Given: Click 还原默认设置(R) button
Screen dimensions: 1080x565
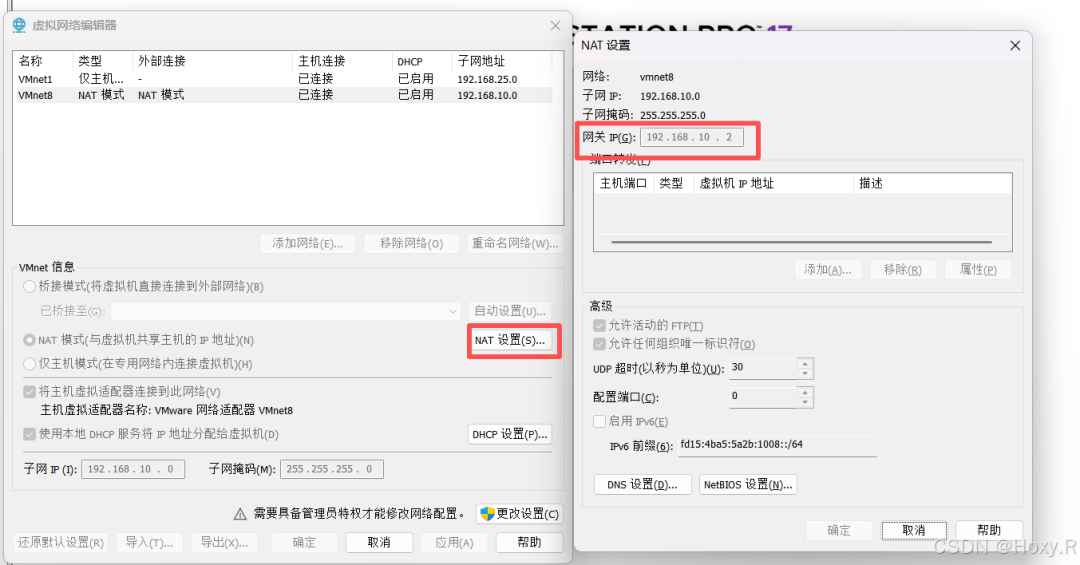Looking at the screenshot, I should (x=61, y=542).
